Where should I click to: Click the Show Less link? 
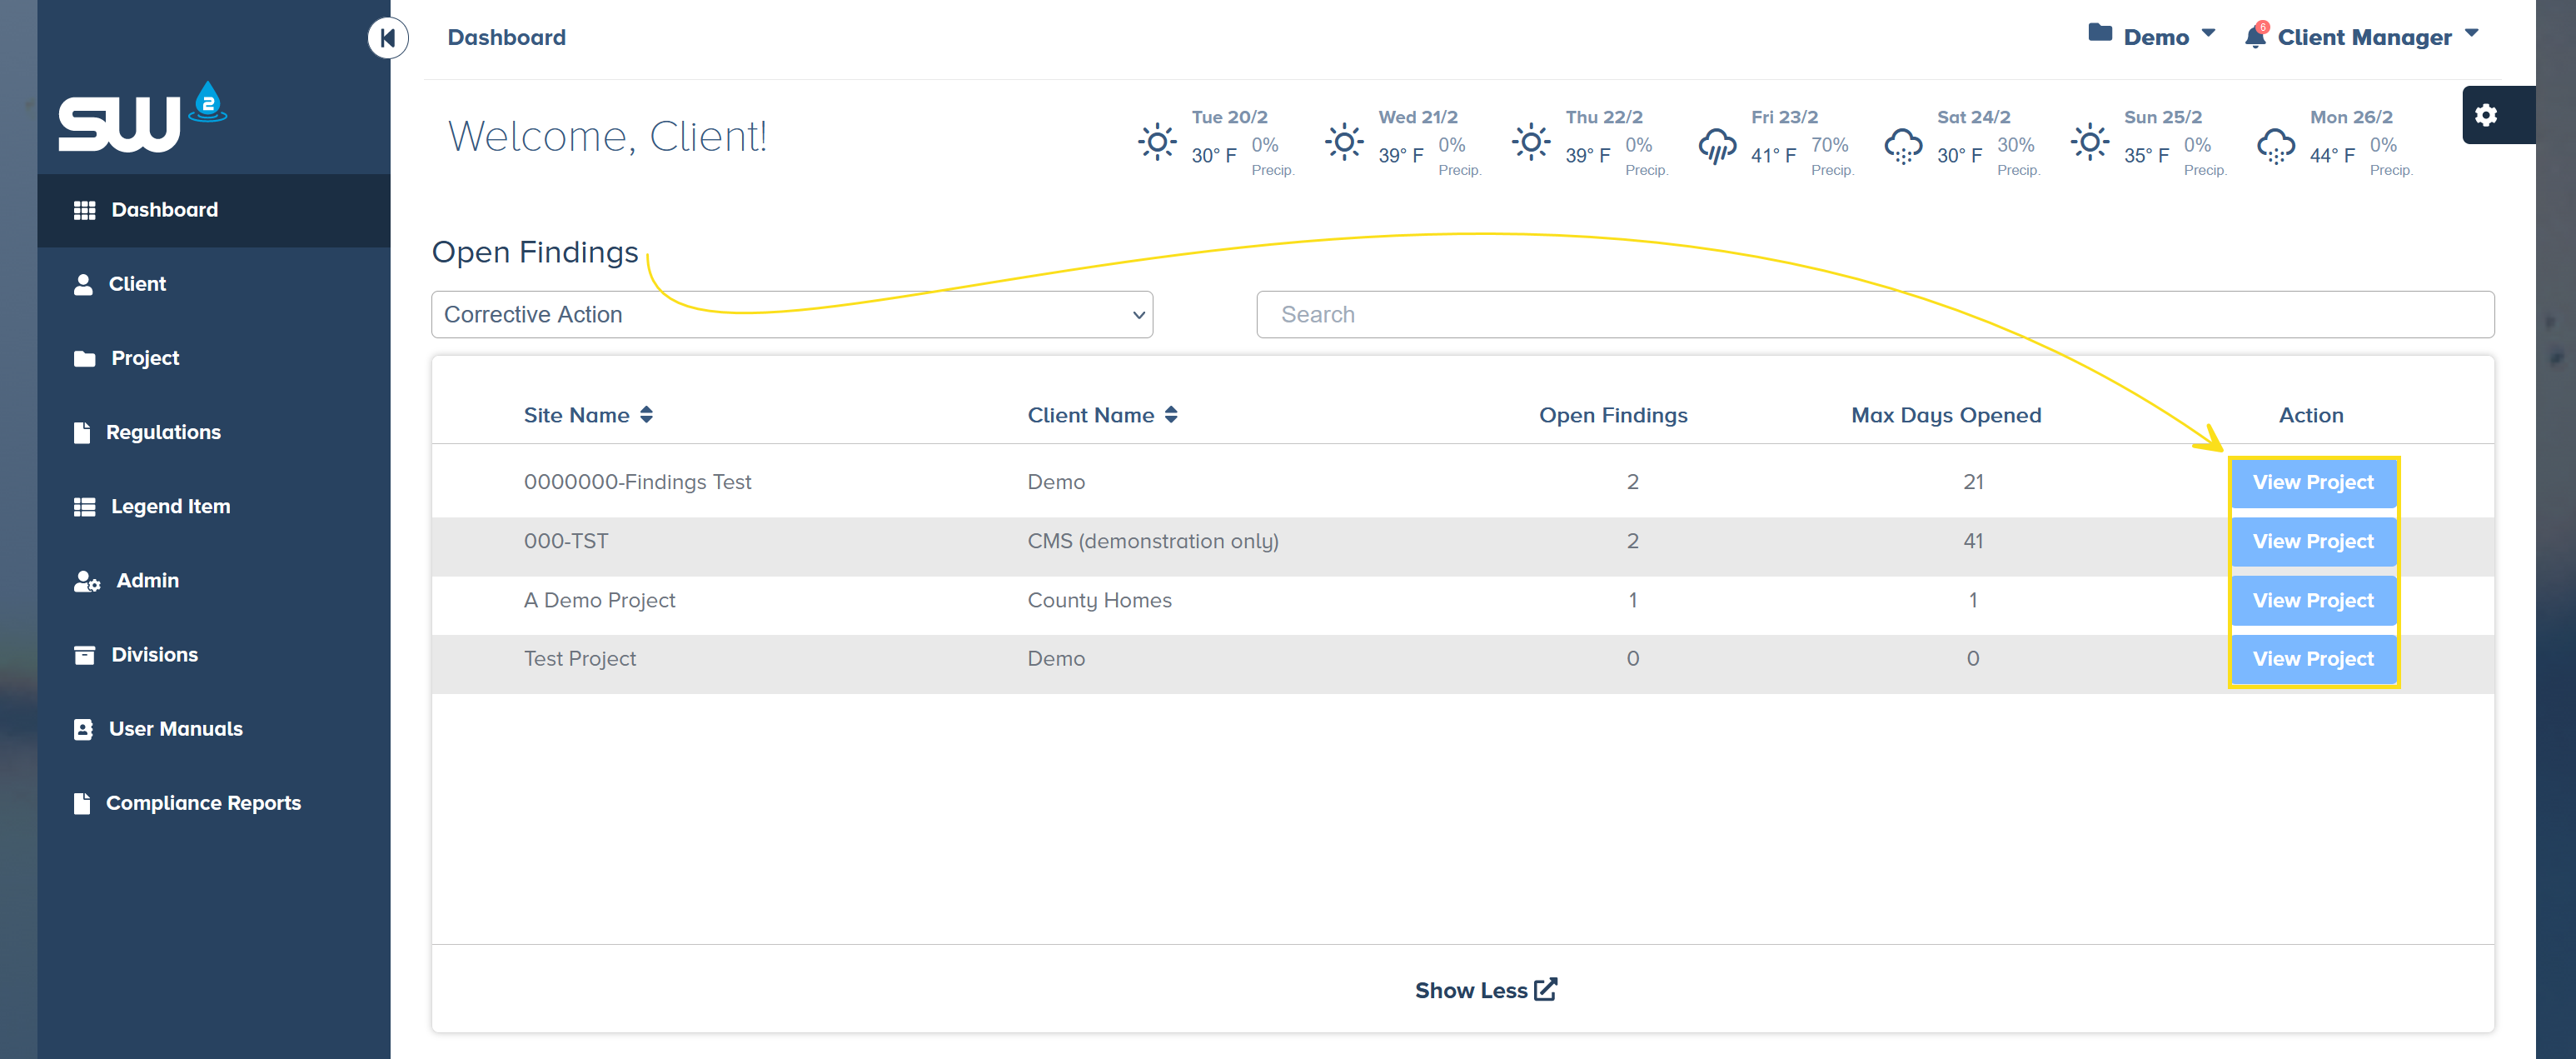click(x=1470, y=990)
